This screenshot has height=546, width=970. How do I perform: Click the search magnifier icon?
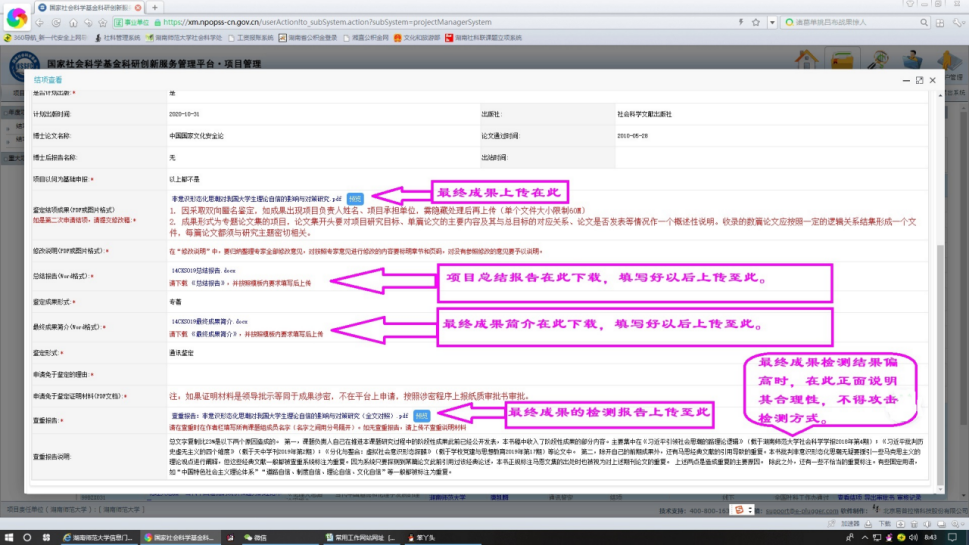click(x=924, y=22)
